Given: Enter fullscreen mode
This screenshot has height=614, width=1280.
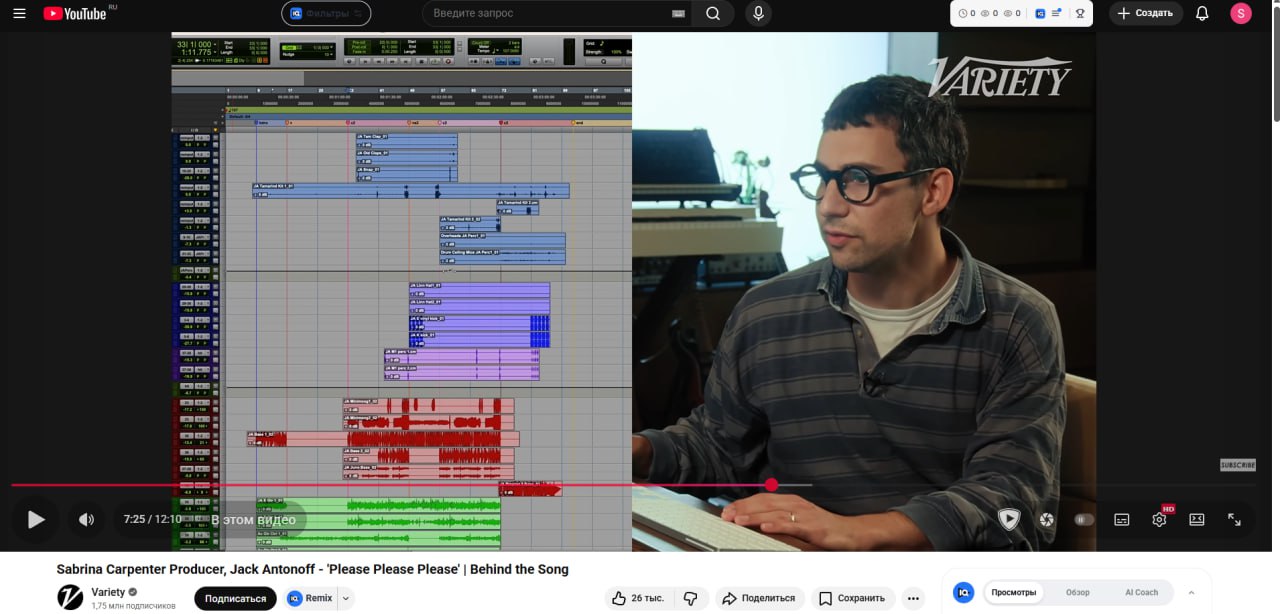Looking at the screenshot, I should point(1234,519).
